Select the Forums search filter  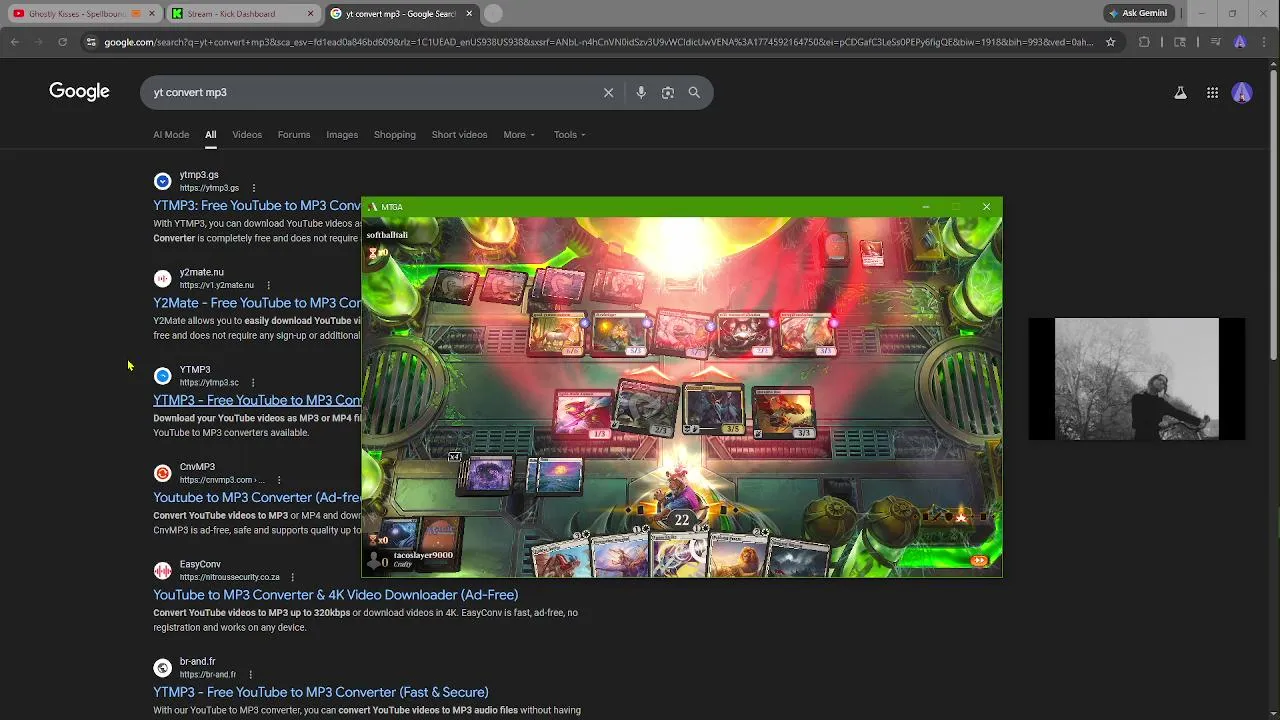294,134
